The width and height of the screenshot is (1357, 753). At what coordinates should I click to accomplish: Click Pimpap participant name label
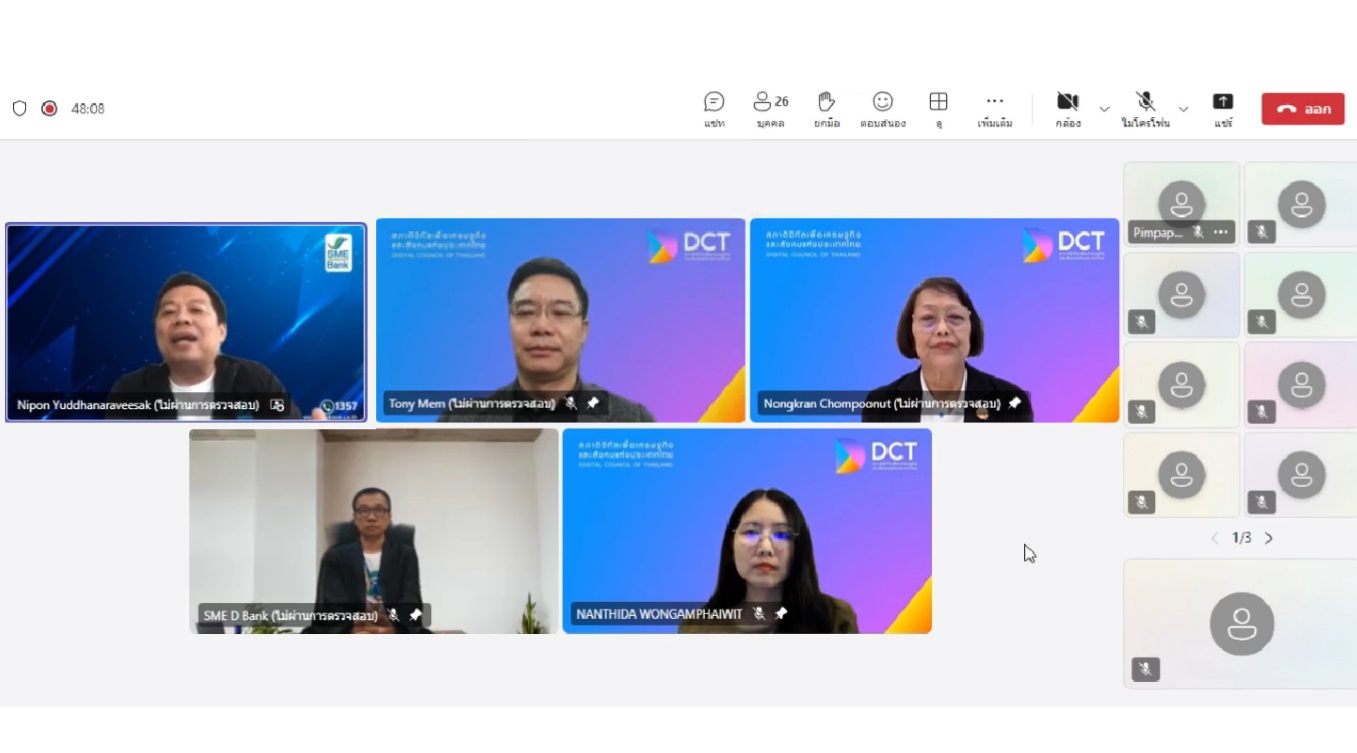tap(1157, 232)
